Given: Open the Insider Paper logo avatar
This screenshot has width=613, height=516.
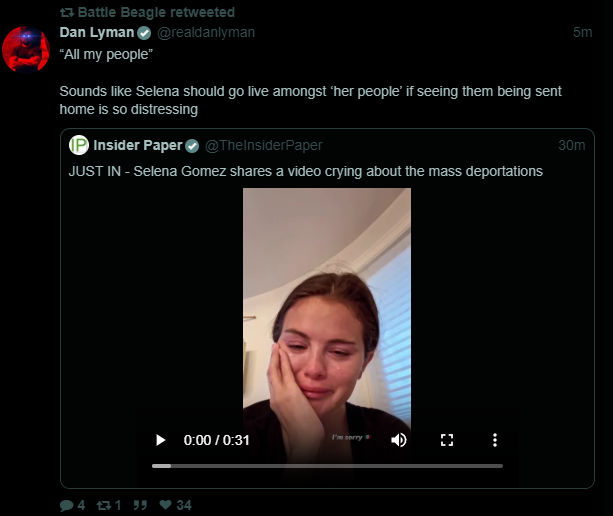Looking at the screenshot, I should click(x=79, y=145).
